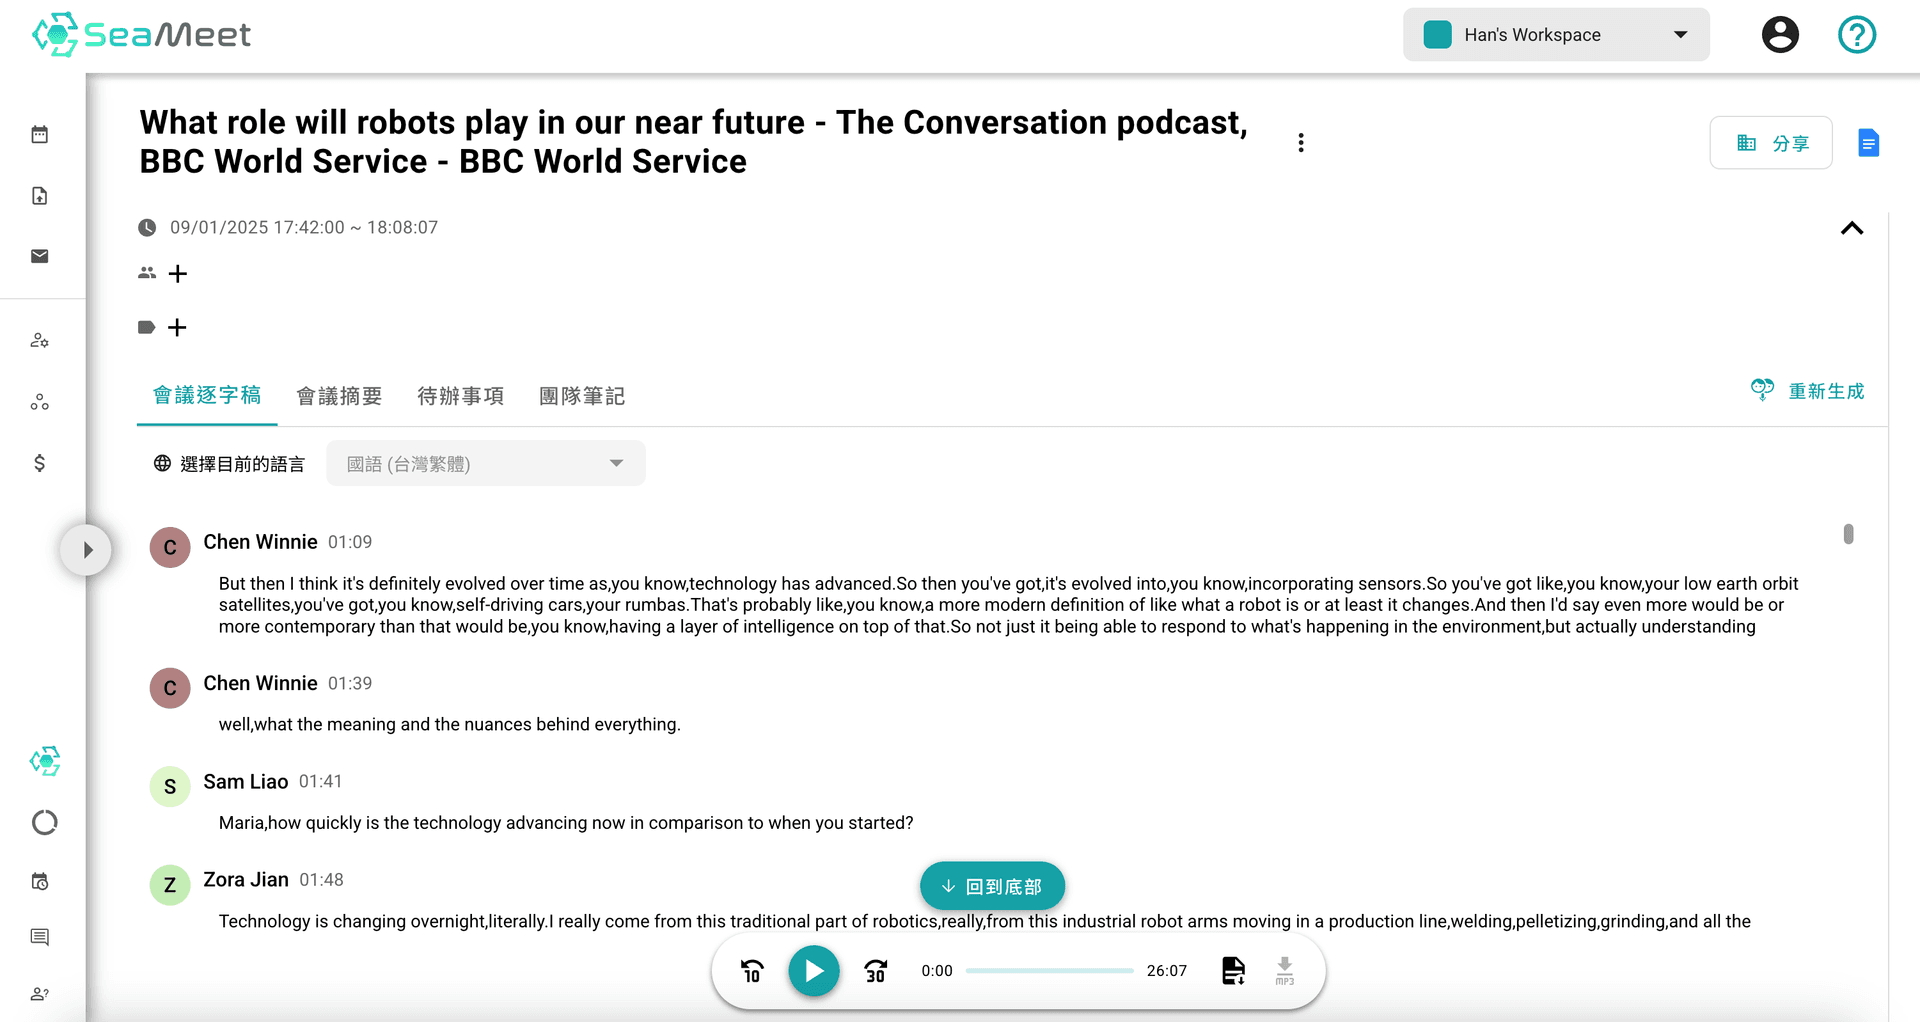Download the MP3 audio file
This screenshot has height=1022, width=1920.
click(x=1285, y=970)
